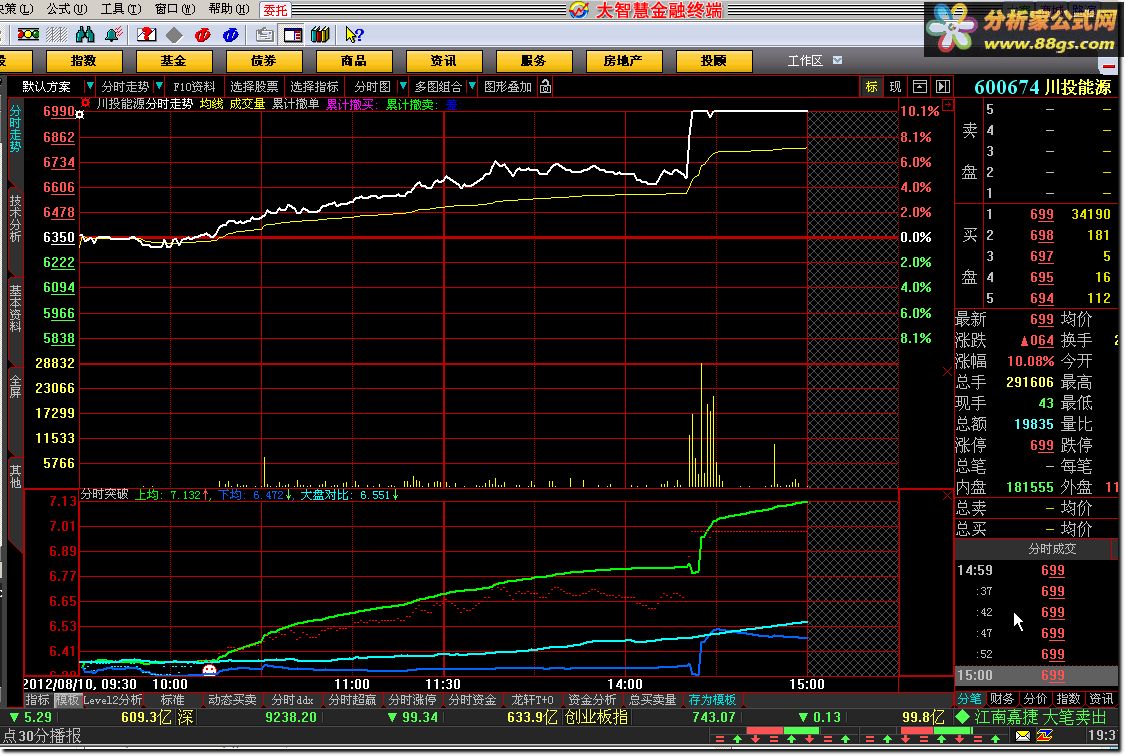Screen dimensions: 1126x756
Task: Click the 指数 yellow button
Action: coord(84,61)
